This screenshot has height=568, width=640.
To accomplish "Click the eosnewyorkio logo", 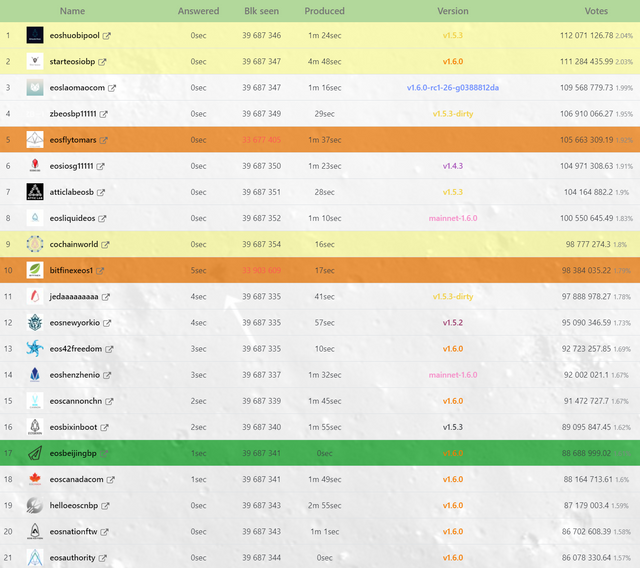I will tap(35, 322).
